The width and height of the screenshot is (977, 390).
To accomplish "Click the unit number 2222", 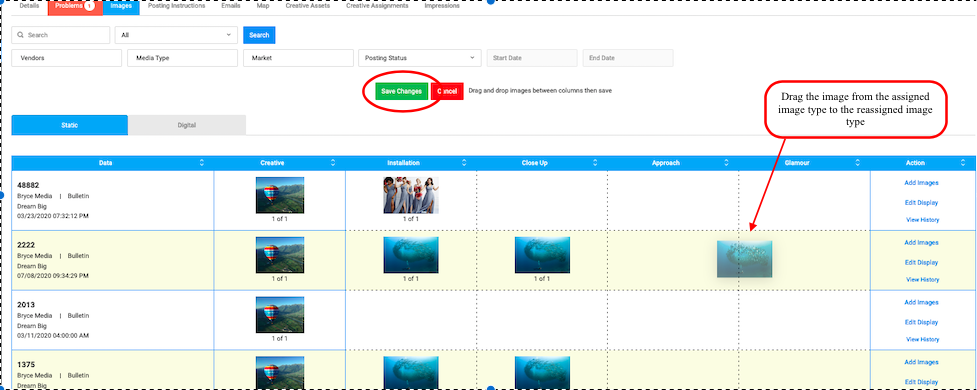I will click(26, 245).
